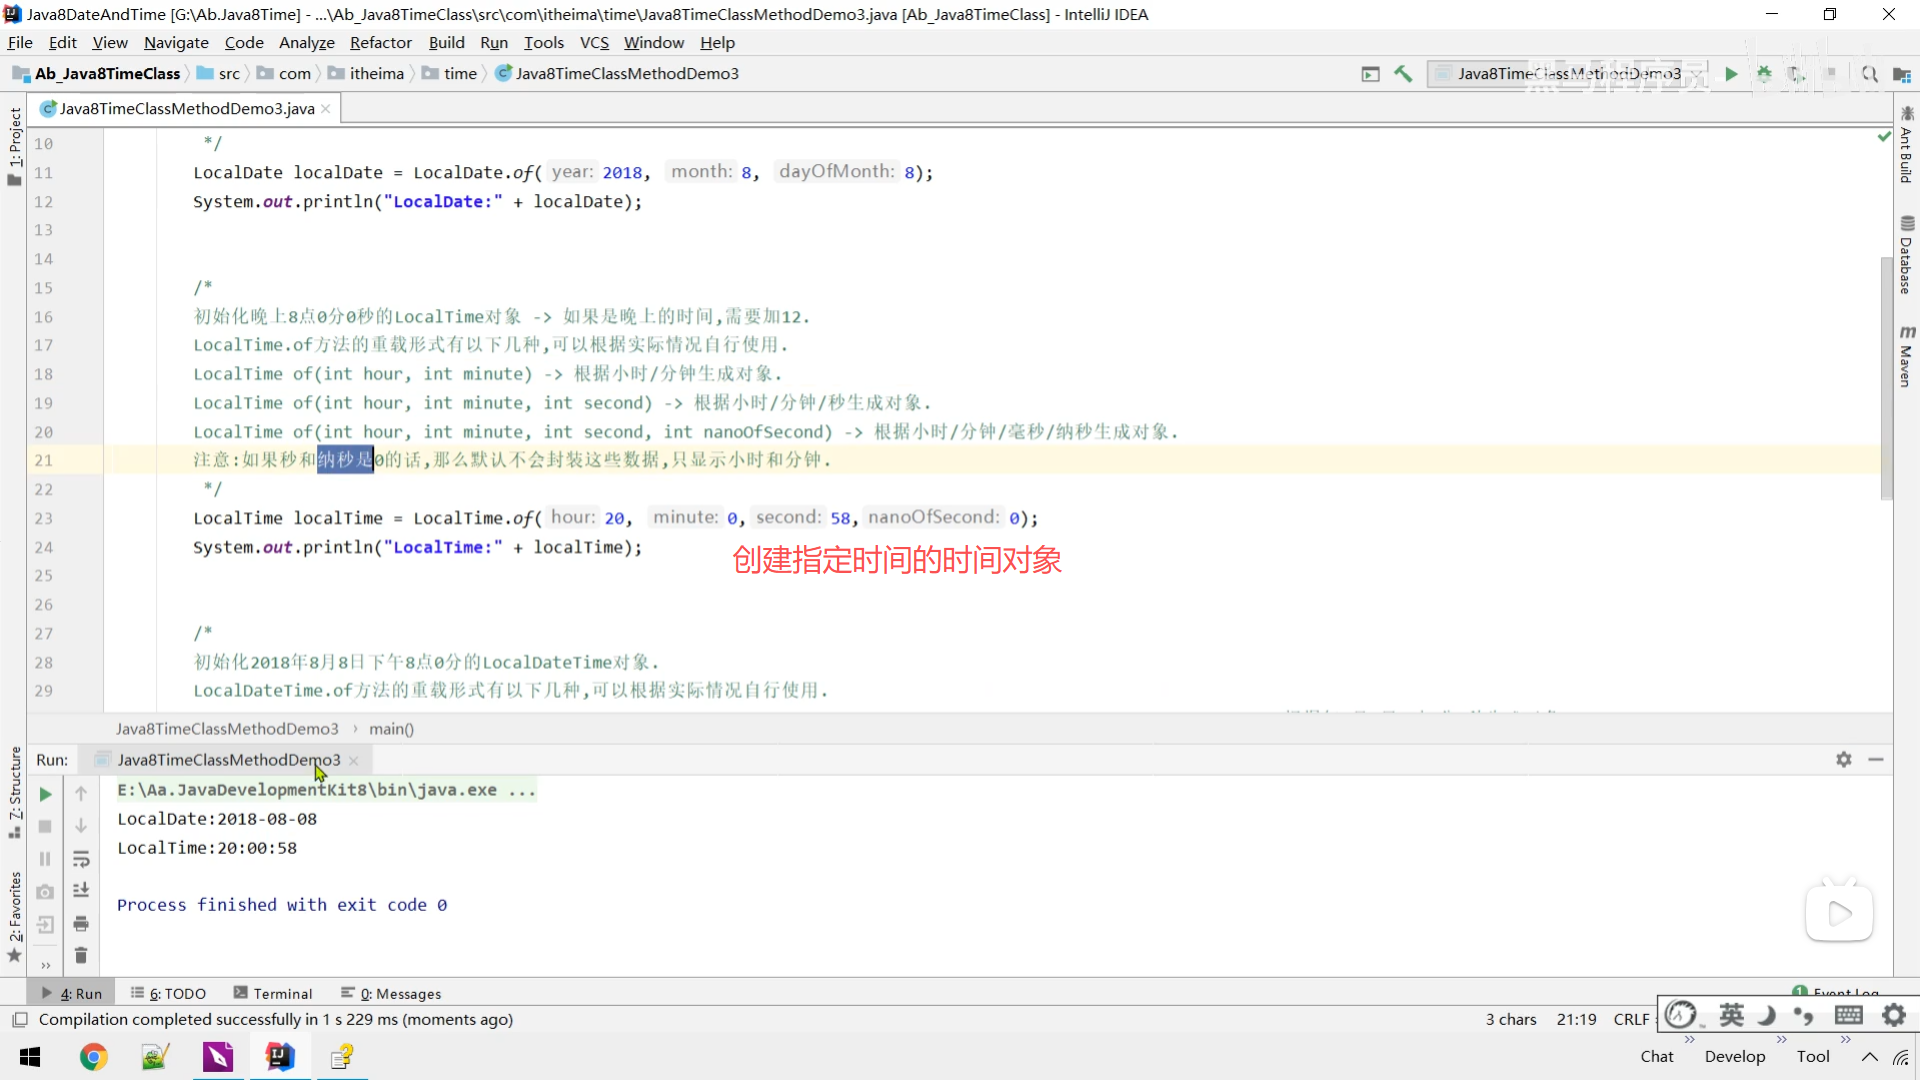Open Chrome from the Windows taskbar
Image resolution: width=1920 pixels, height=1080 pixels.
[x=93, y=1057]
